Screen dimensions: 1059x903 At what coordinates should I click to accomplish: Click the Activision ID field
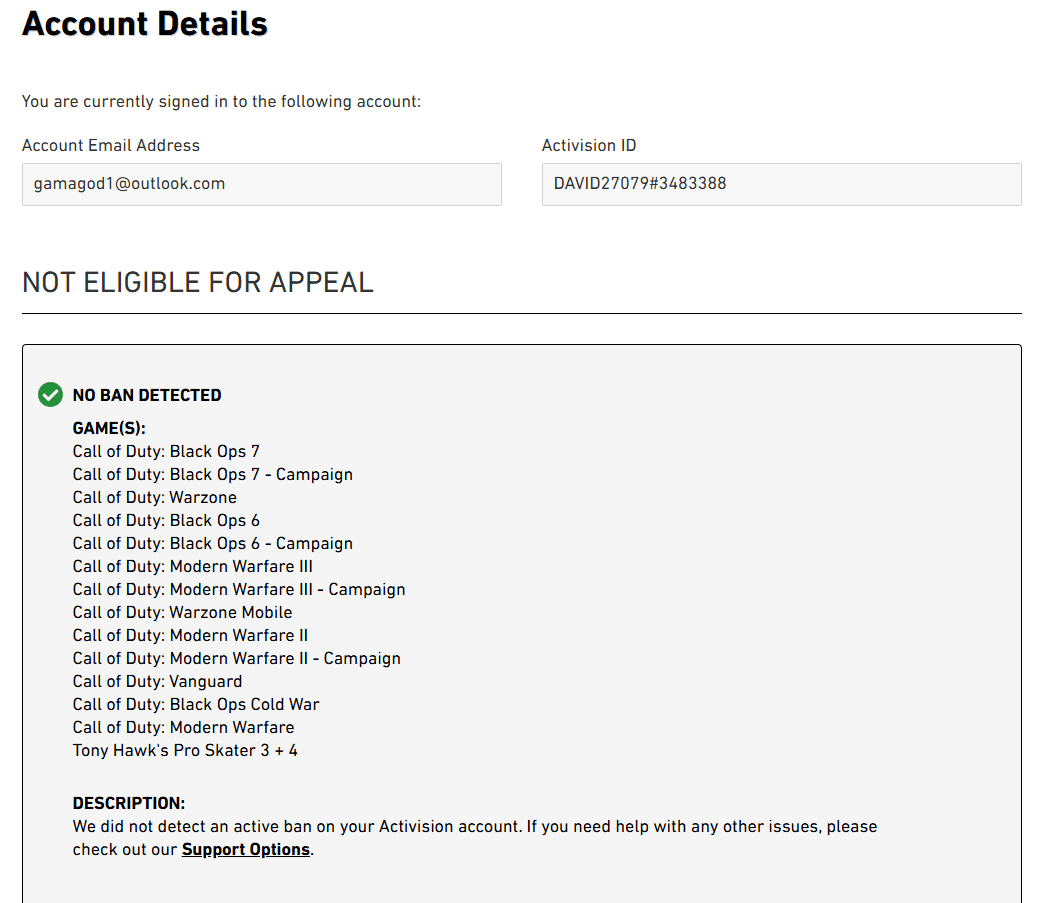[x=781, y=184]
